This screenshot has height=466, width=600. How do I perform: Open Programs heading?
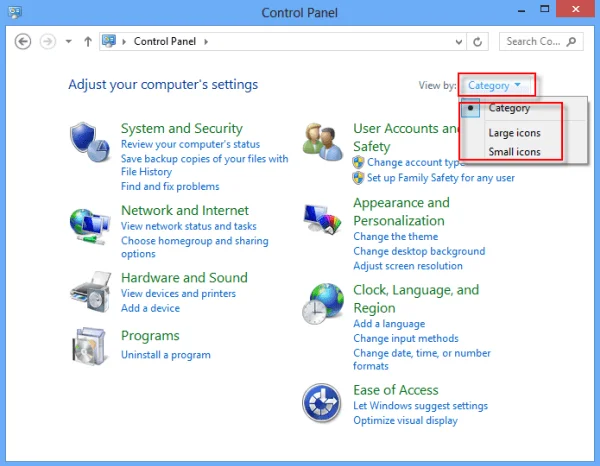point(150,336)
